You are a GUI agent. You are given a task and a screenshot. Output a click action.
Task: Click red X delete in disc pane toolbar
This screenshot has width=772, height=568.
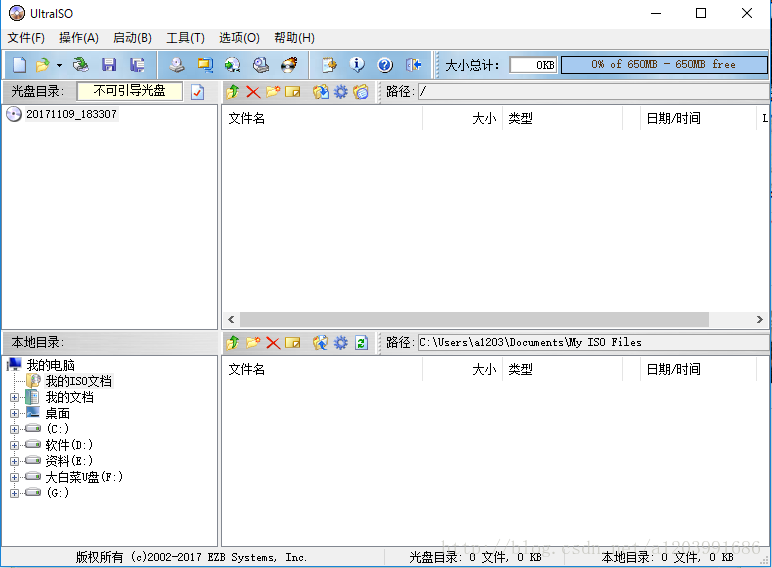[x=253, y=92]
